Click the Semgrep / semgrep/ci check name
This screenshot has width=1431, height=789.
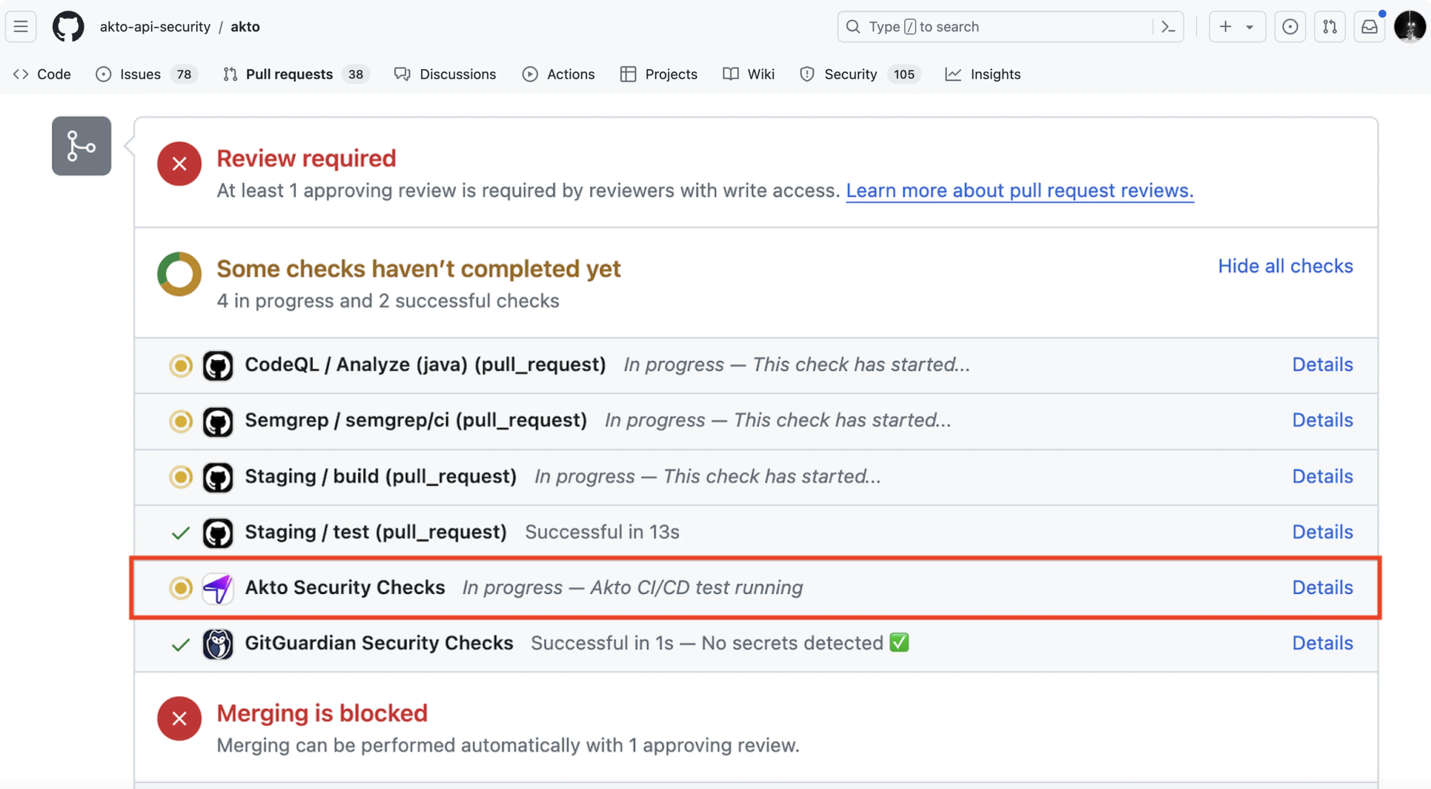[416, 421]
